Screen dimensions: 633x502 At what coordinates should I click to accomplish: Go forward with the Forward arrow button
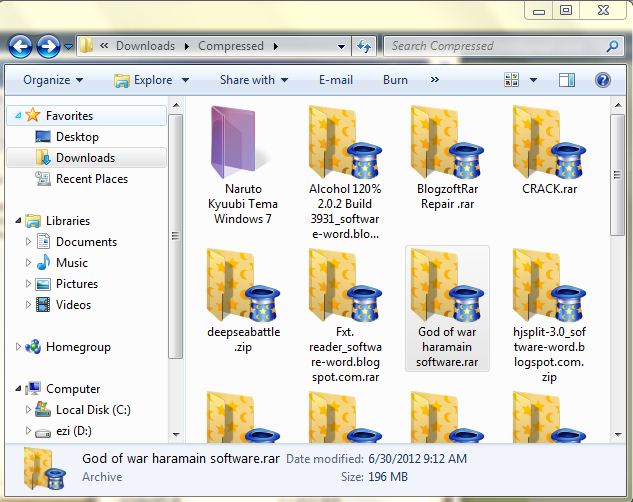point(48,46)
